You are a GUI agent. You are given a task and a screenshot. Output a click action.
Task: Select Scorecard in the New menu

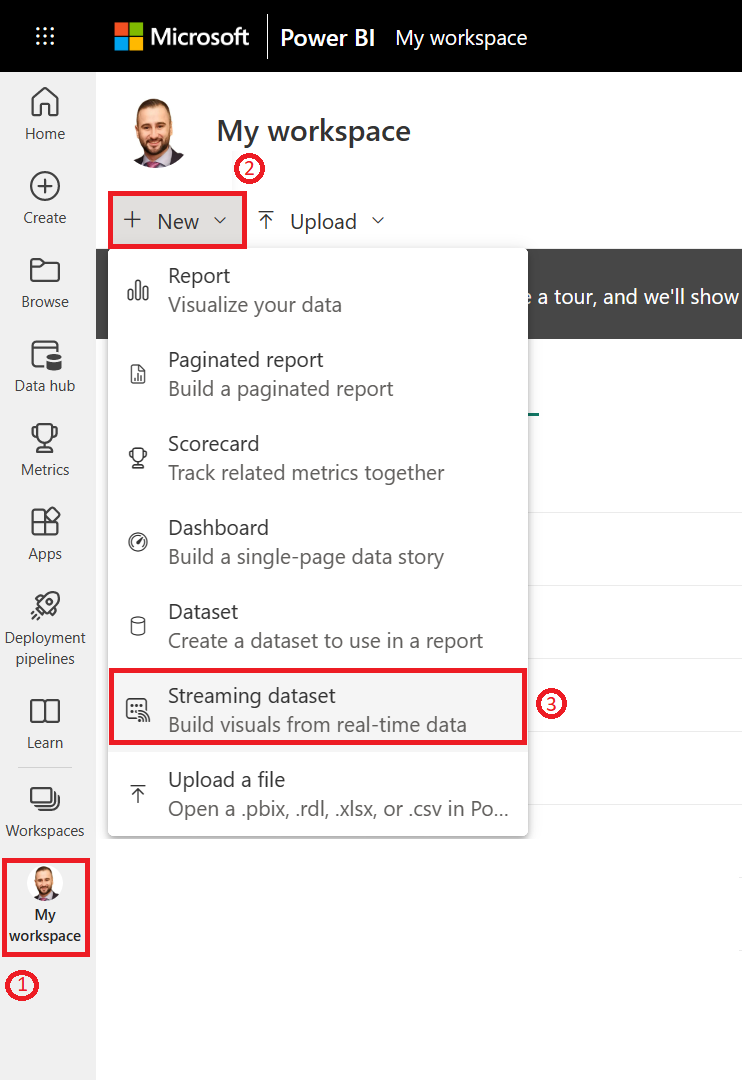[318, 458]
